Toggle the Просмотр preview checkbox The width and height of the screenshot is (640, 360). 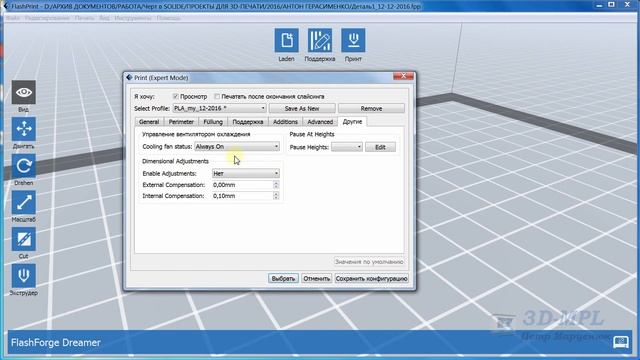(x=176, y=96)
